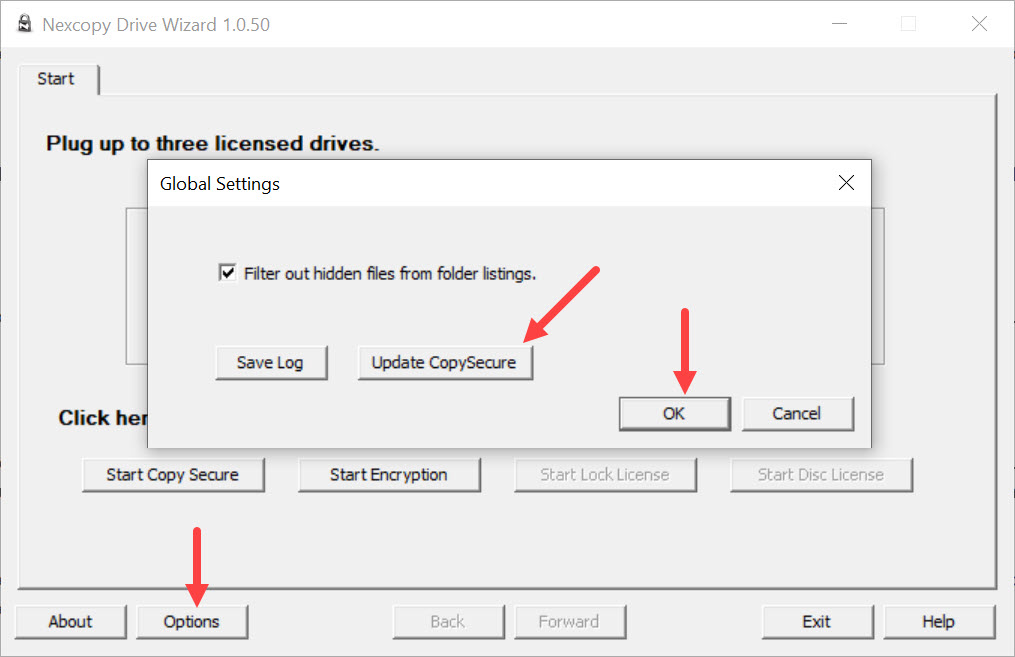The image size is (1015, 657).
Task: Click the Start Disc License button
Action: (820, 475)
